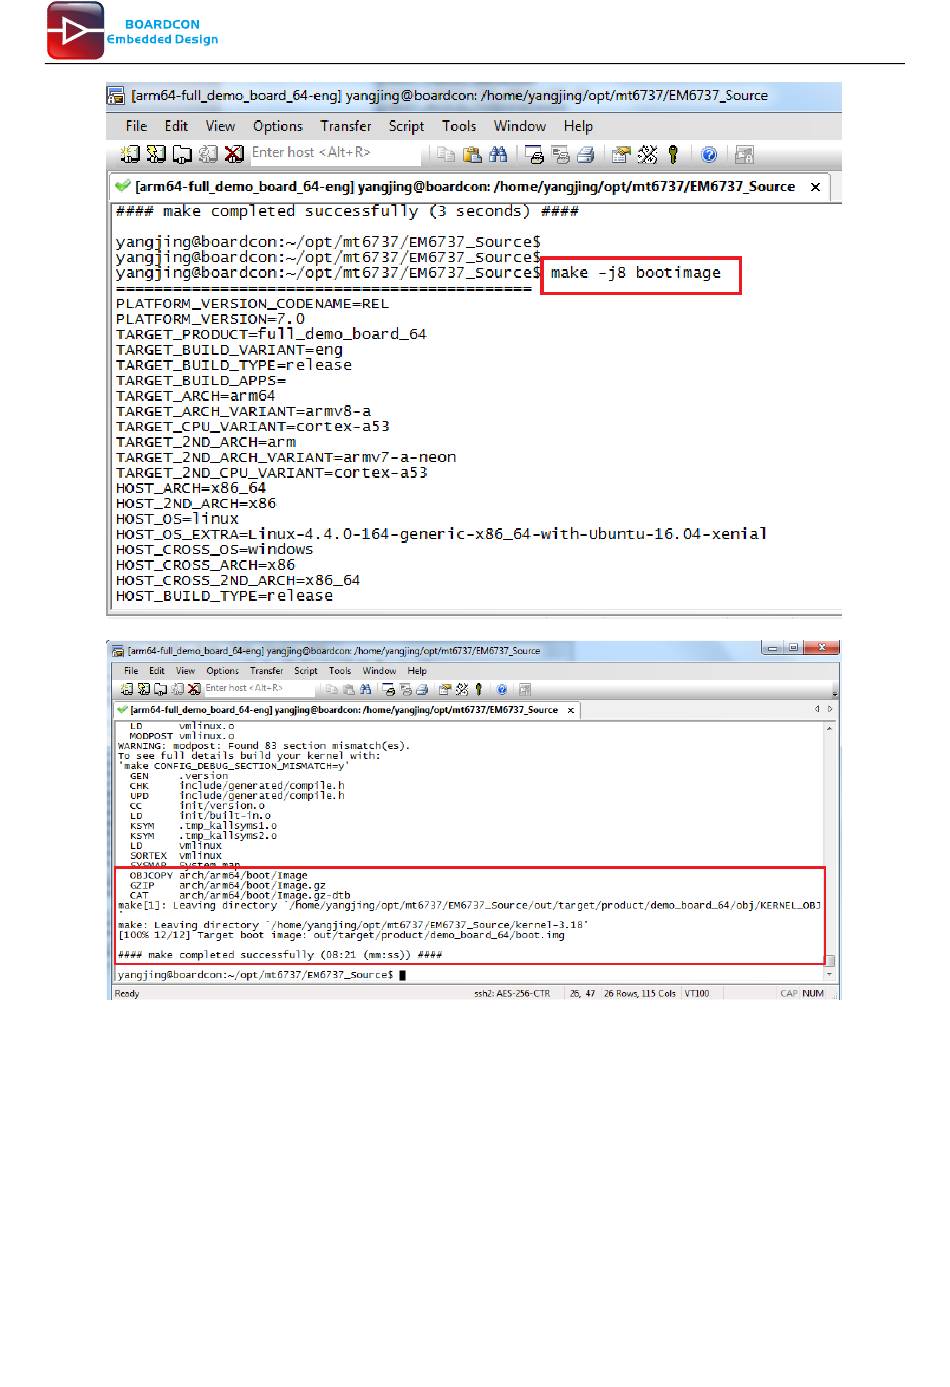The height and width of the screenshot is (1387, 950).
Task: Click the 'VT100' status bar entry
Action: tap(697, 993)
